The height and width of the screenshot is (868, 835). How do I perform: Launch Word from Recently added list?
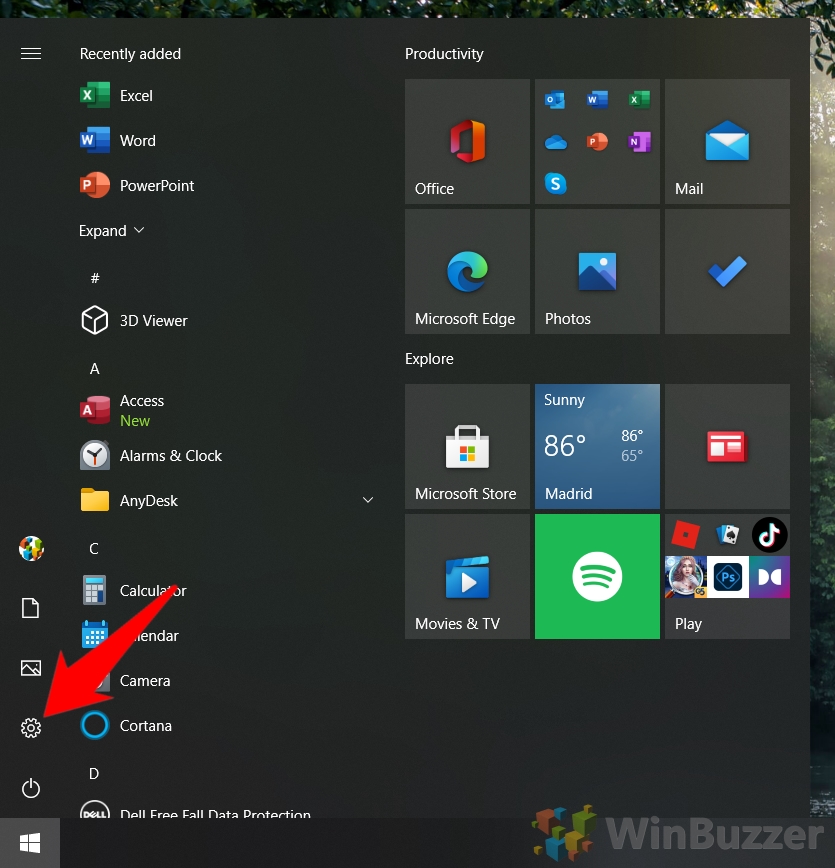pyautogui.click(x=118, y=141)
